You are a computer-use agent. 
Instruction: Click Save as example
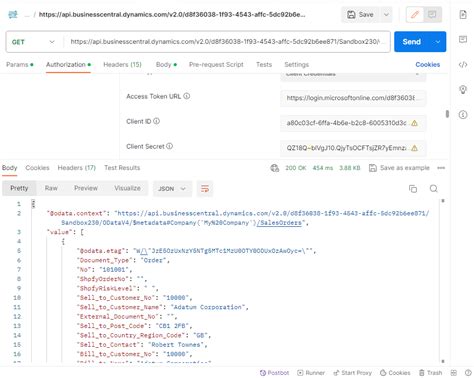399,168
